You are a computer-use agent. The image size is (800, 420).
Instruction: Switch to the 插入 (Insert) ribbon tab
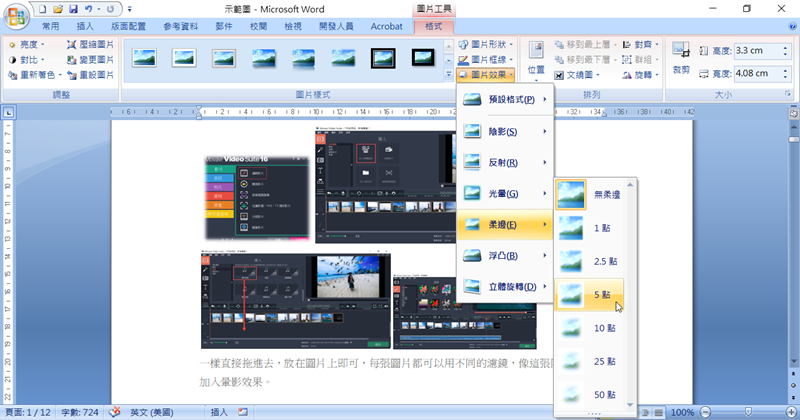point(86,27)
